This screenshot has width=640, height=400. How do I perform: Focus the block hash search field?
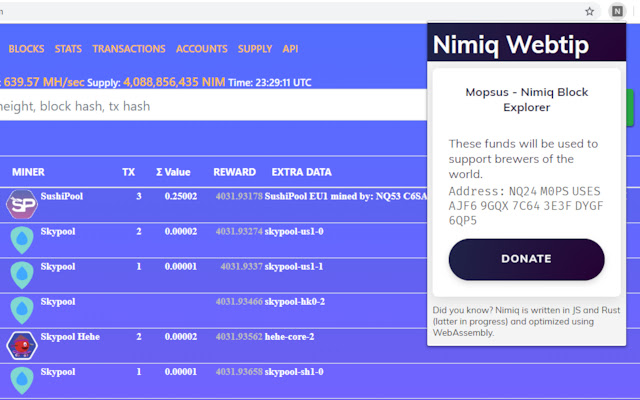pyautogui.click(x=212, y=106)
